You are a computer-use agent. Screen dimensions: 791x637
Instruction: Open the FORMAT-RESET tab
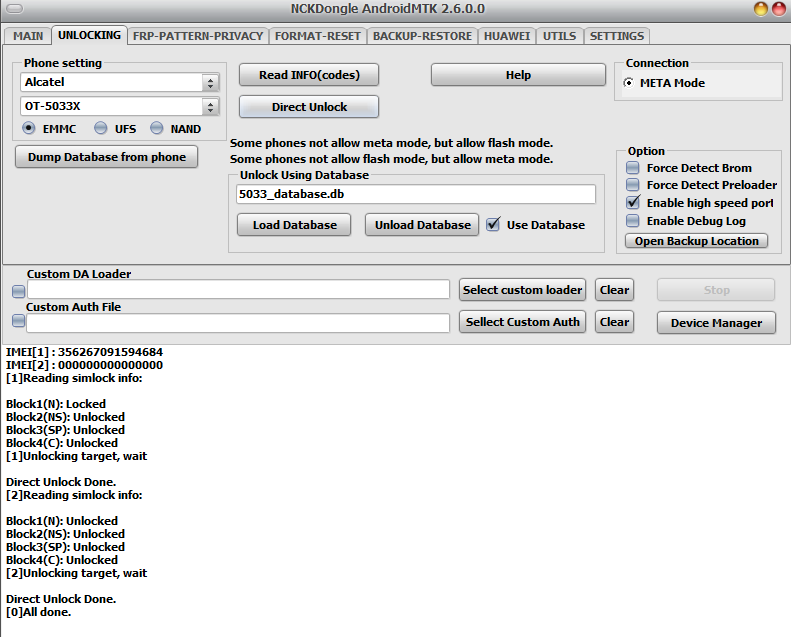click(x=317, y=36)
